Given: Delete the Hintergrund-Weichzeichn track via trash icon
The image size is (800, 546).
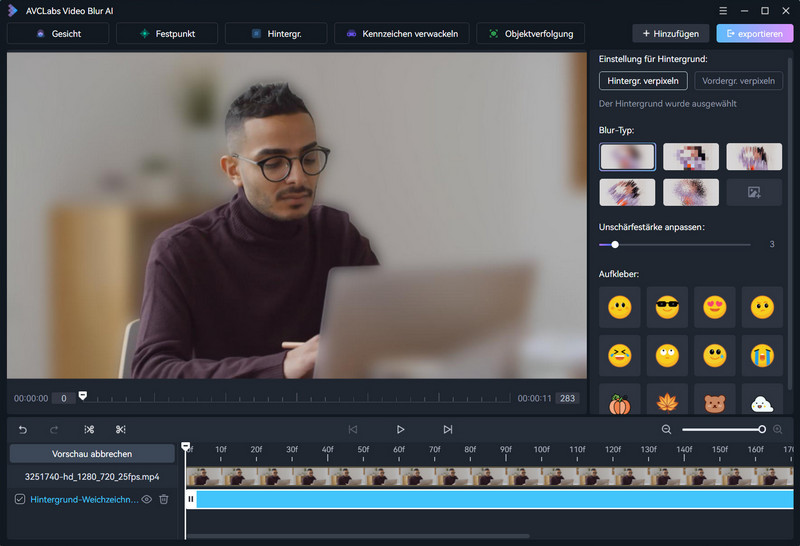Looking at the screenshot, I should (x=164, y=499).
